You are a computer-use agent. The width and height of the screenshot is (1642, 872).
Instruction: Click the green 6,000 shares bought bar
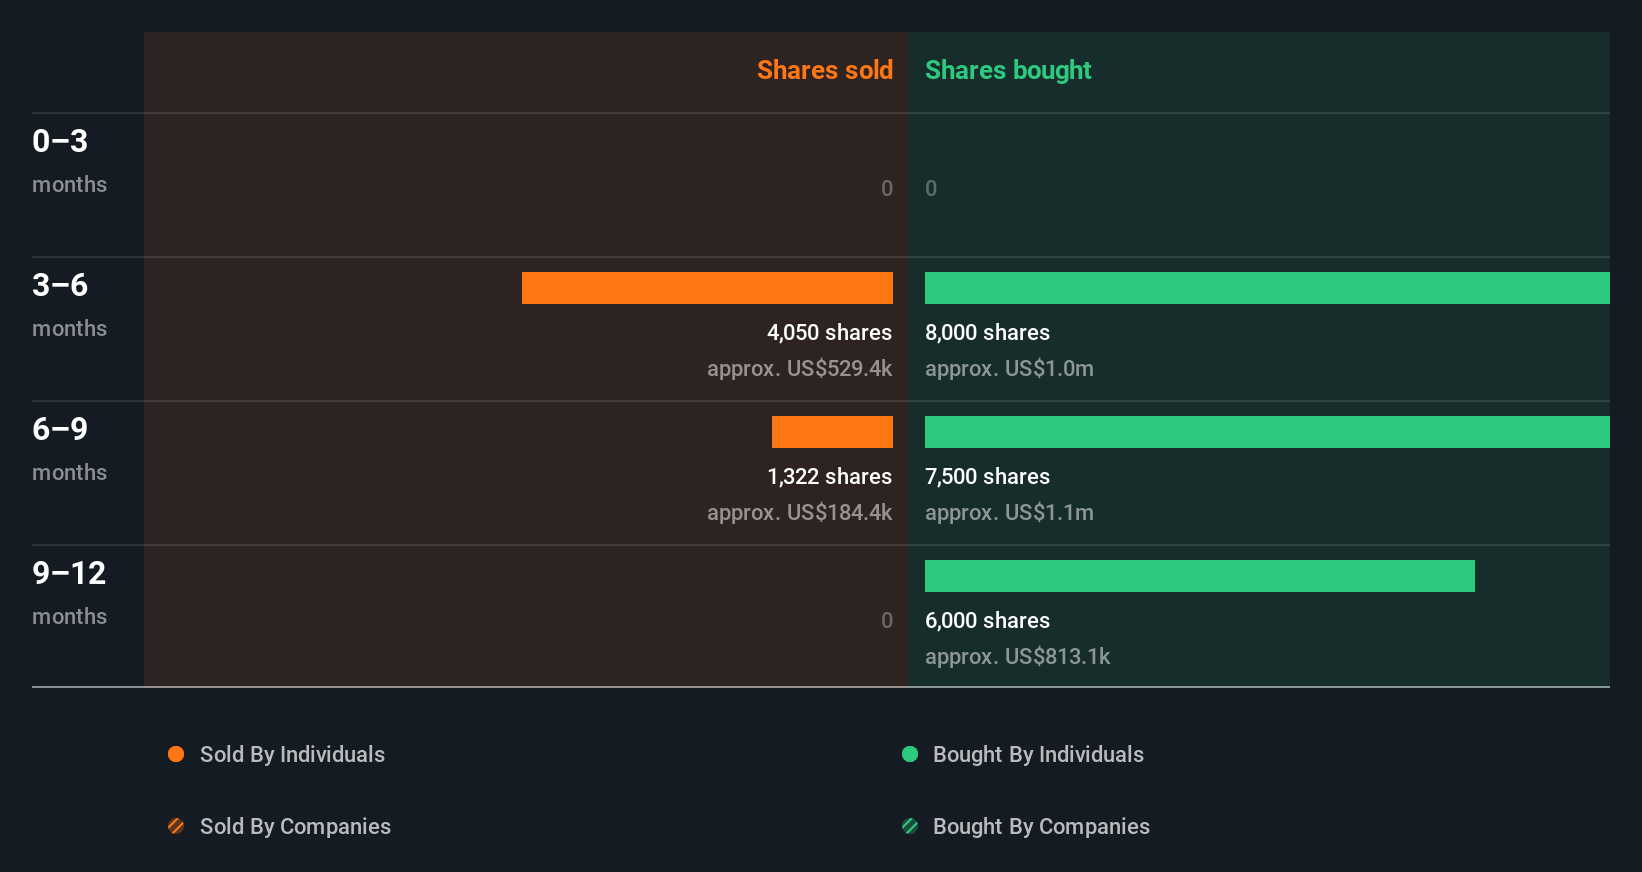1200,576
